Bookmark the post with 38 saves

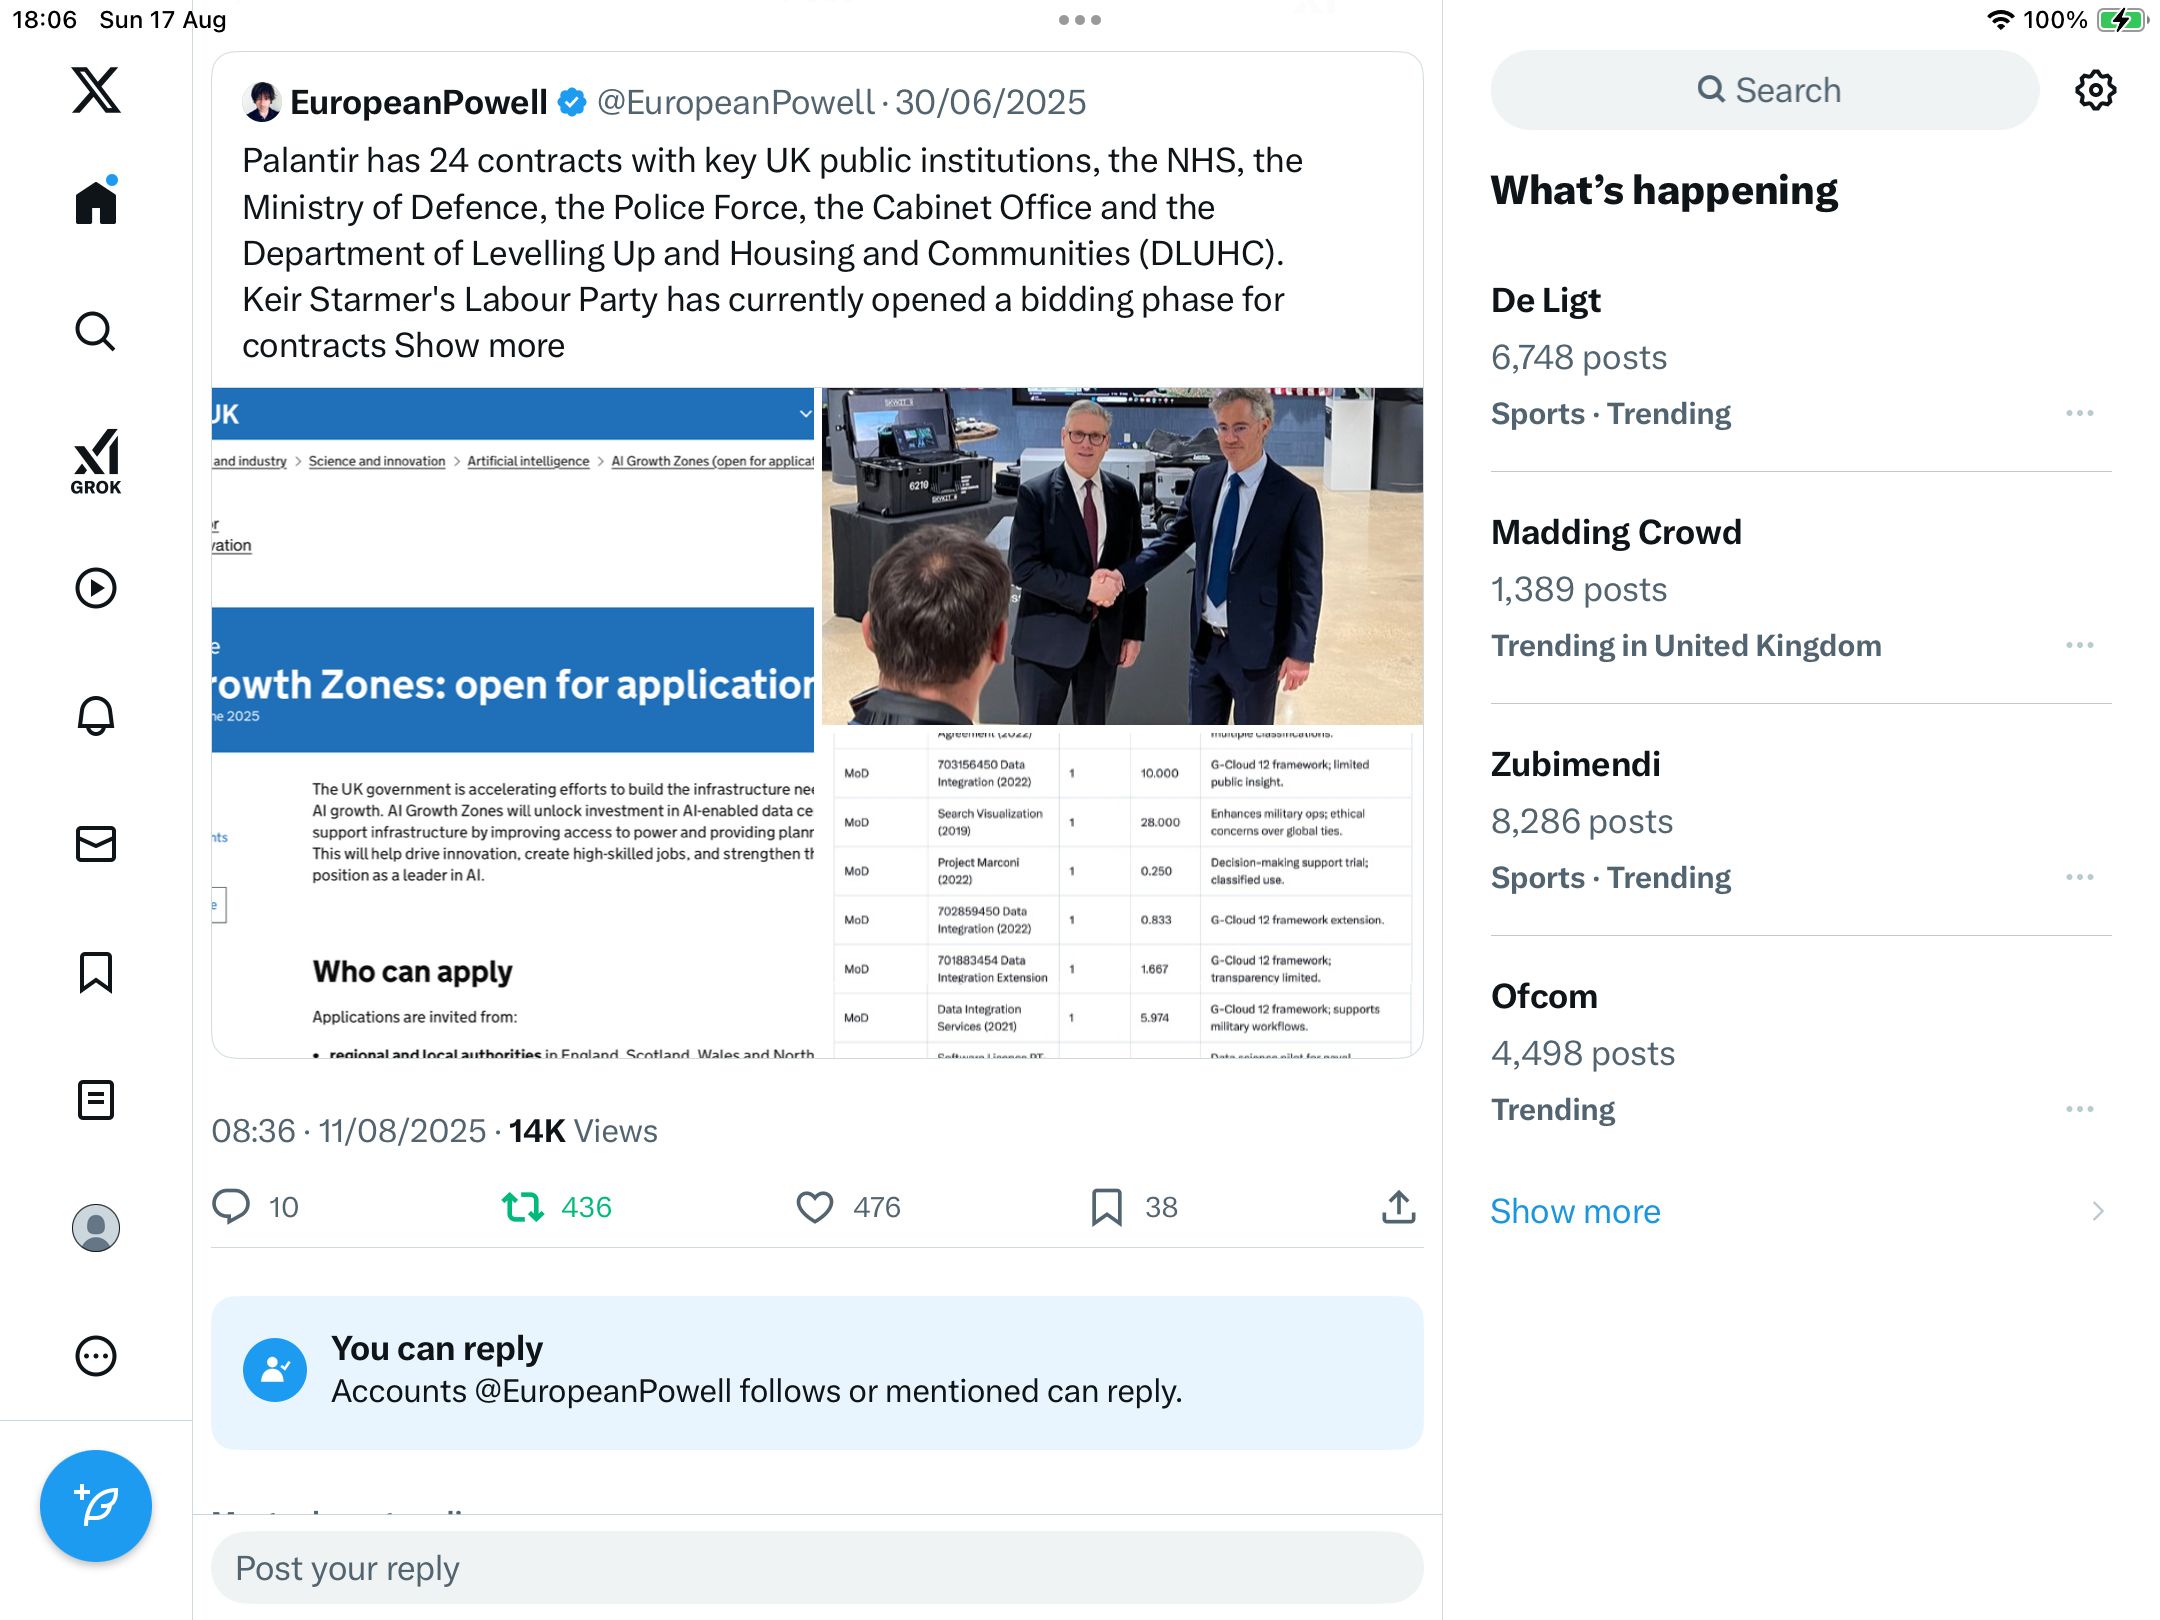[x=1106, y=1207]
